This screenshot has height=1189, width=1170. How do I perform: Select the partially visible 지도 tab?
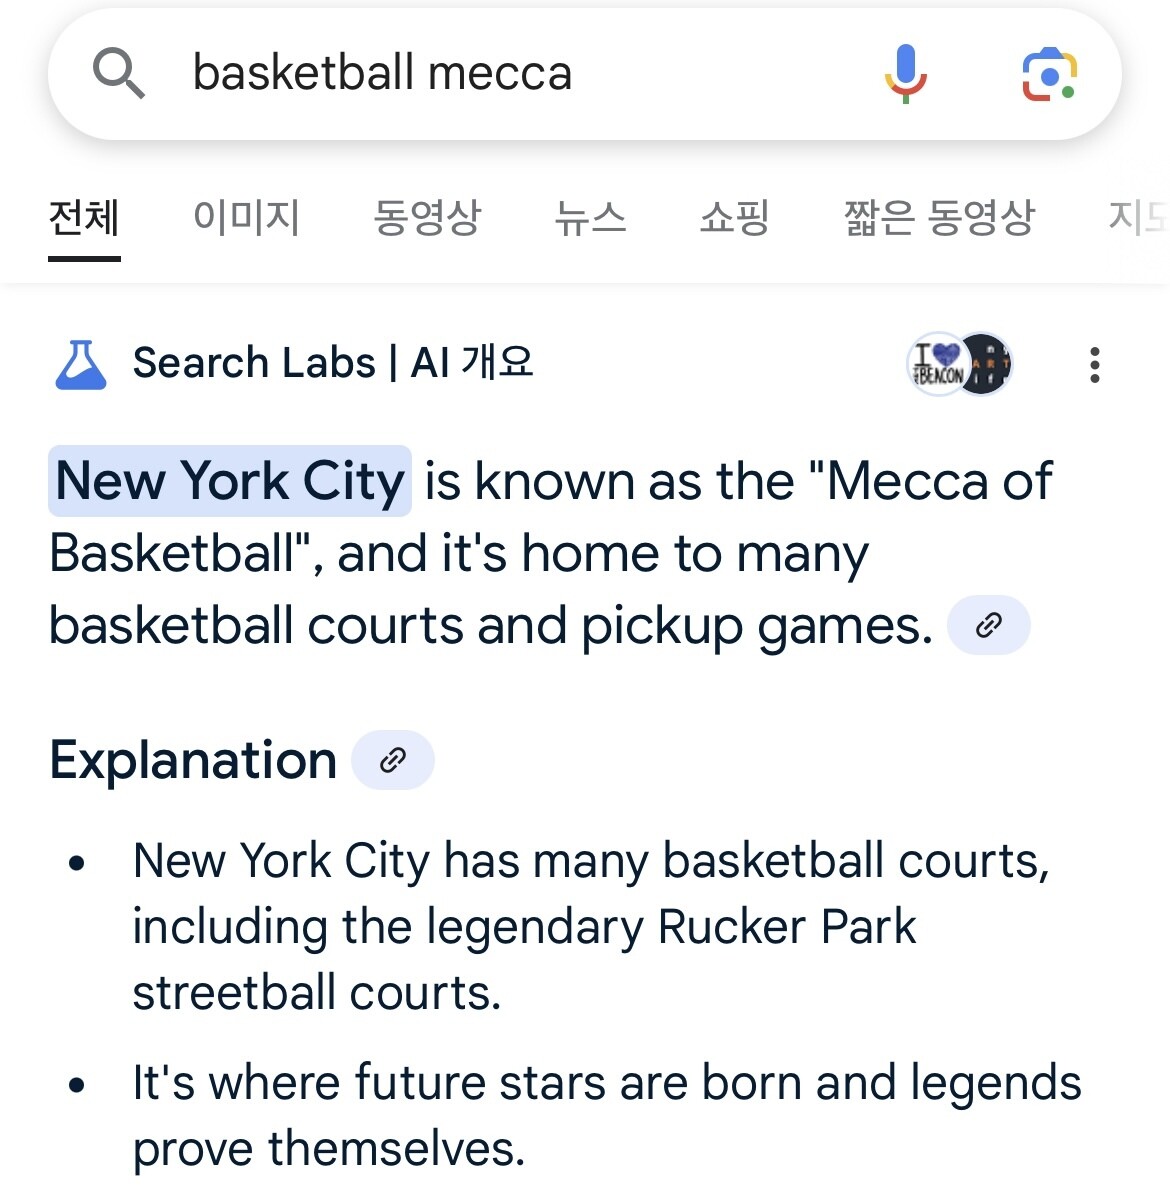pyautogui.click(x=1138, y=218)
